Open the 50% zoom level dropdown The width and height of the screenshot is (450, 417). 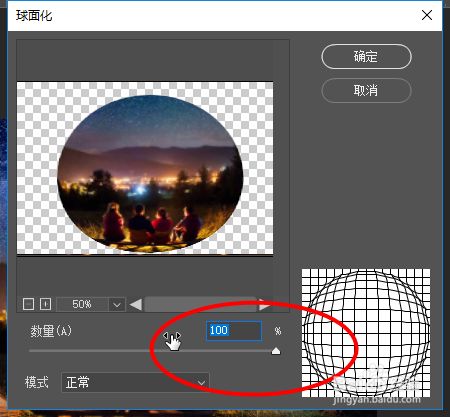coord(117,304)
